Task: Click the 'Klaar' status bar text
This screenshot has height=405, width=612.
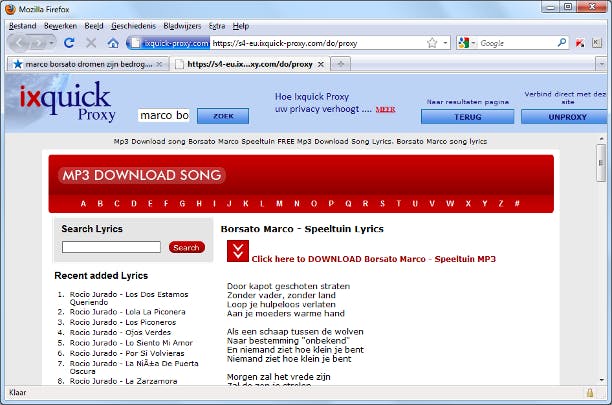Action: [18, 393]
